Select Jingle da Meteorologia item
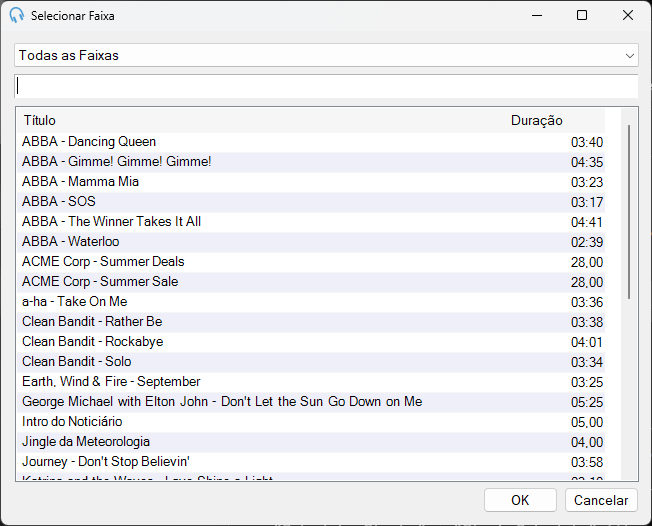652x526 pixels. [x=311, y=442]
